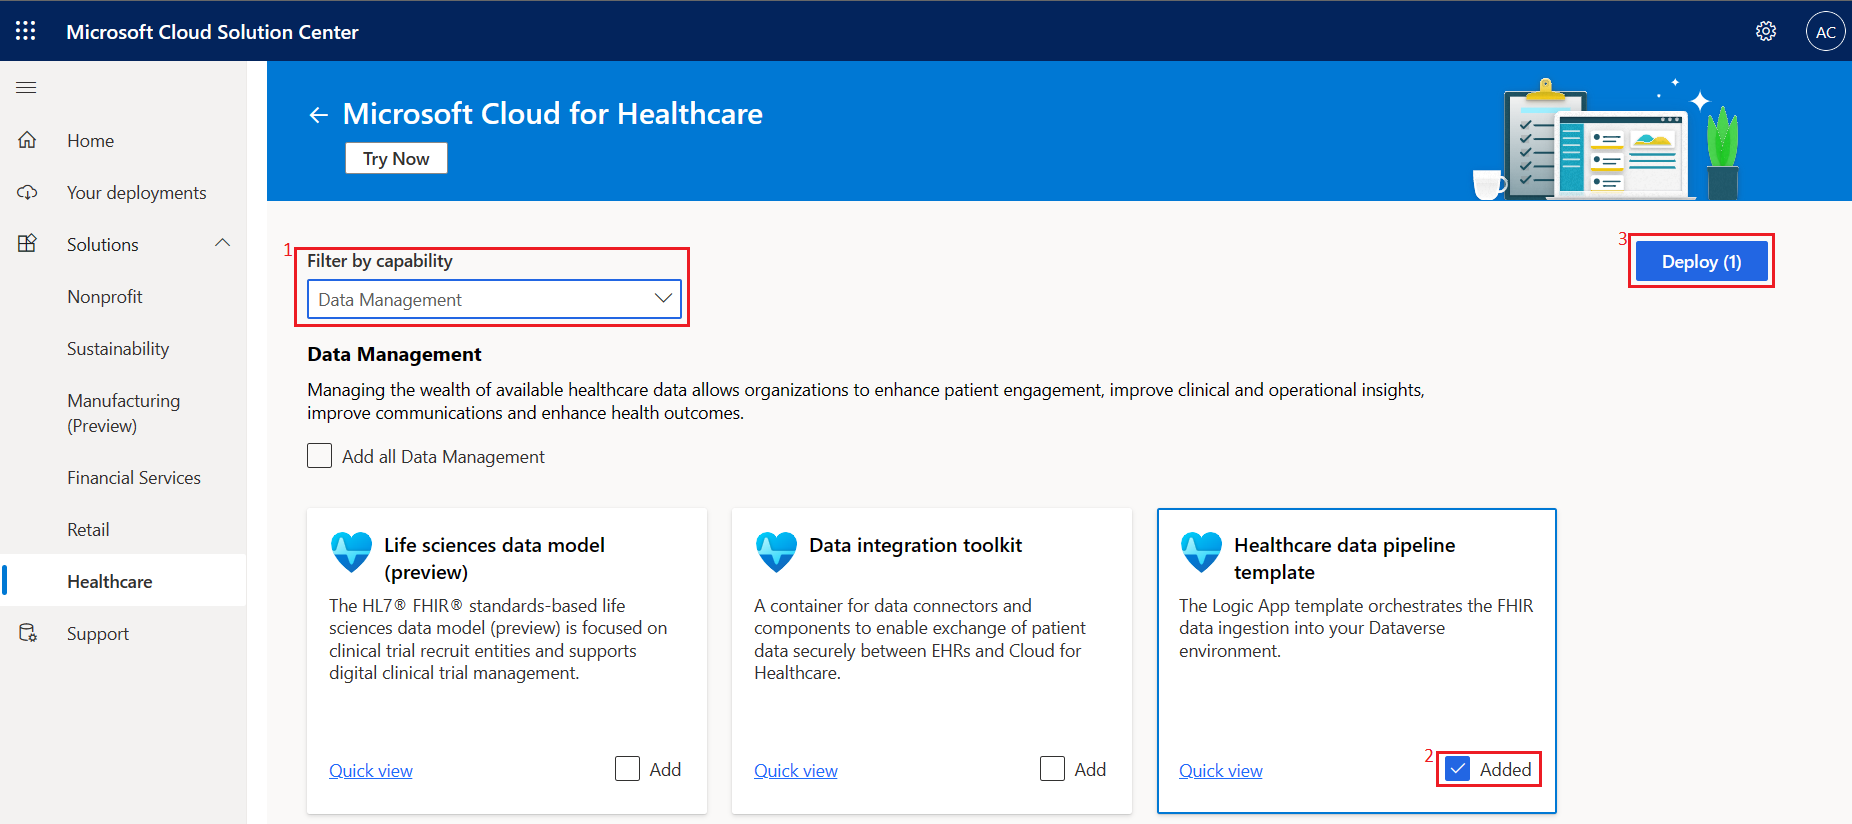
Task: Click the Data integration toolkit title
Action: 915,545
